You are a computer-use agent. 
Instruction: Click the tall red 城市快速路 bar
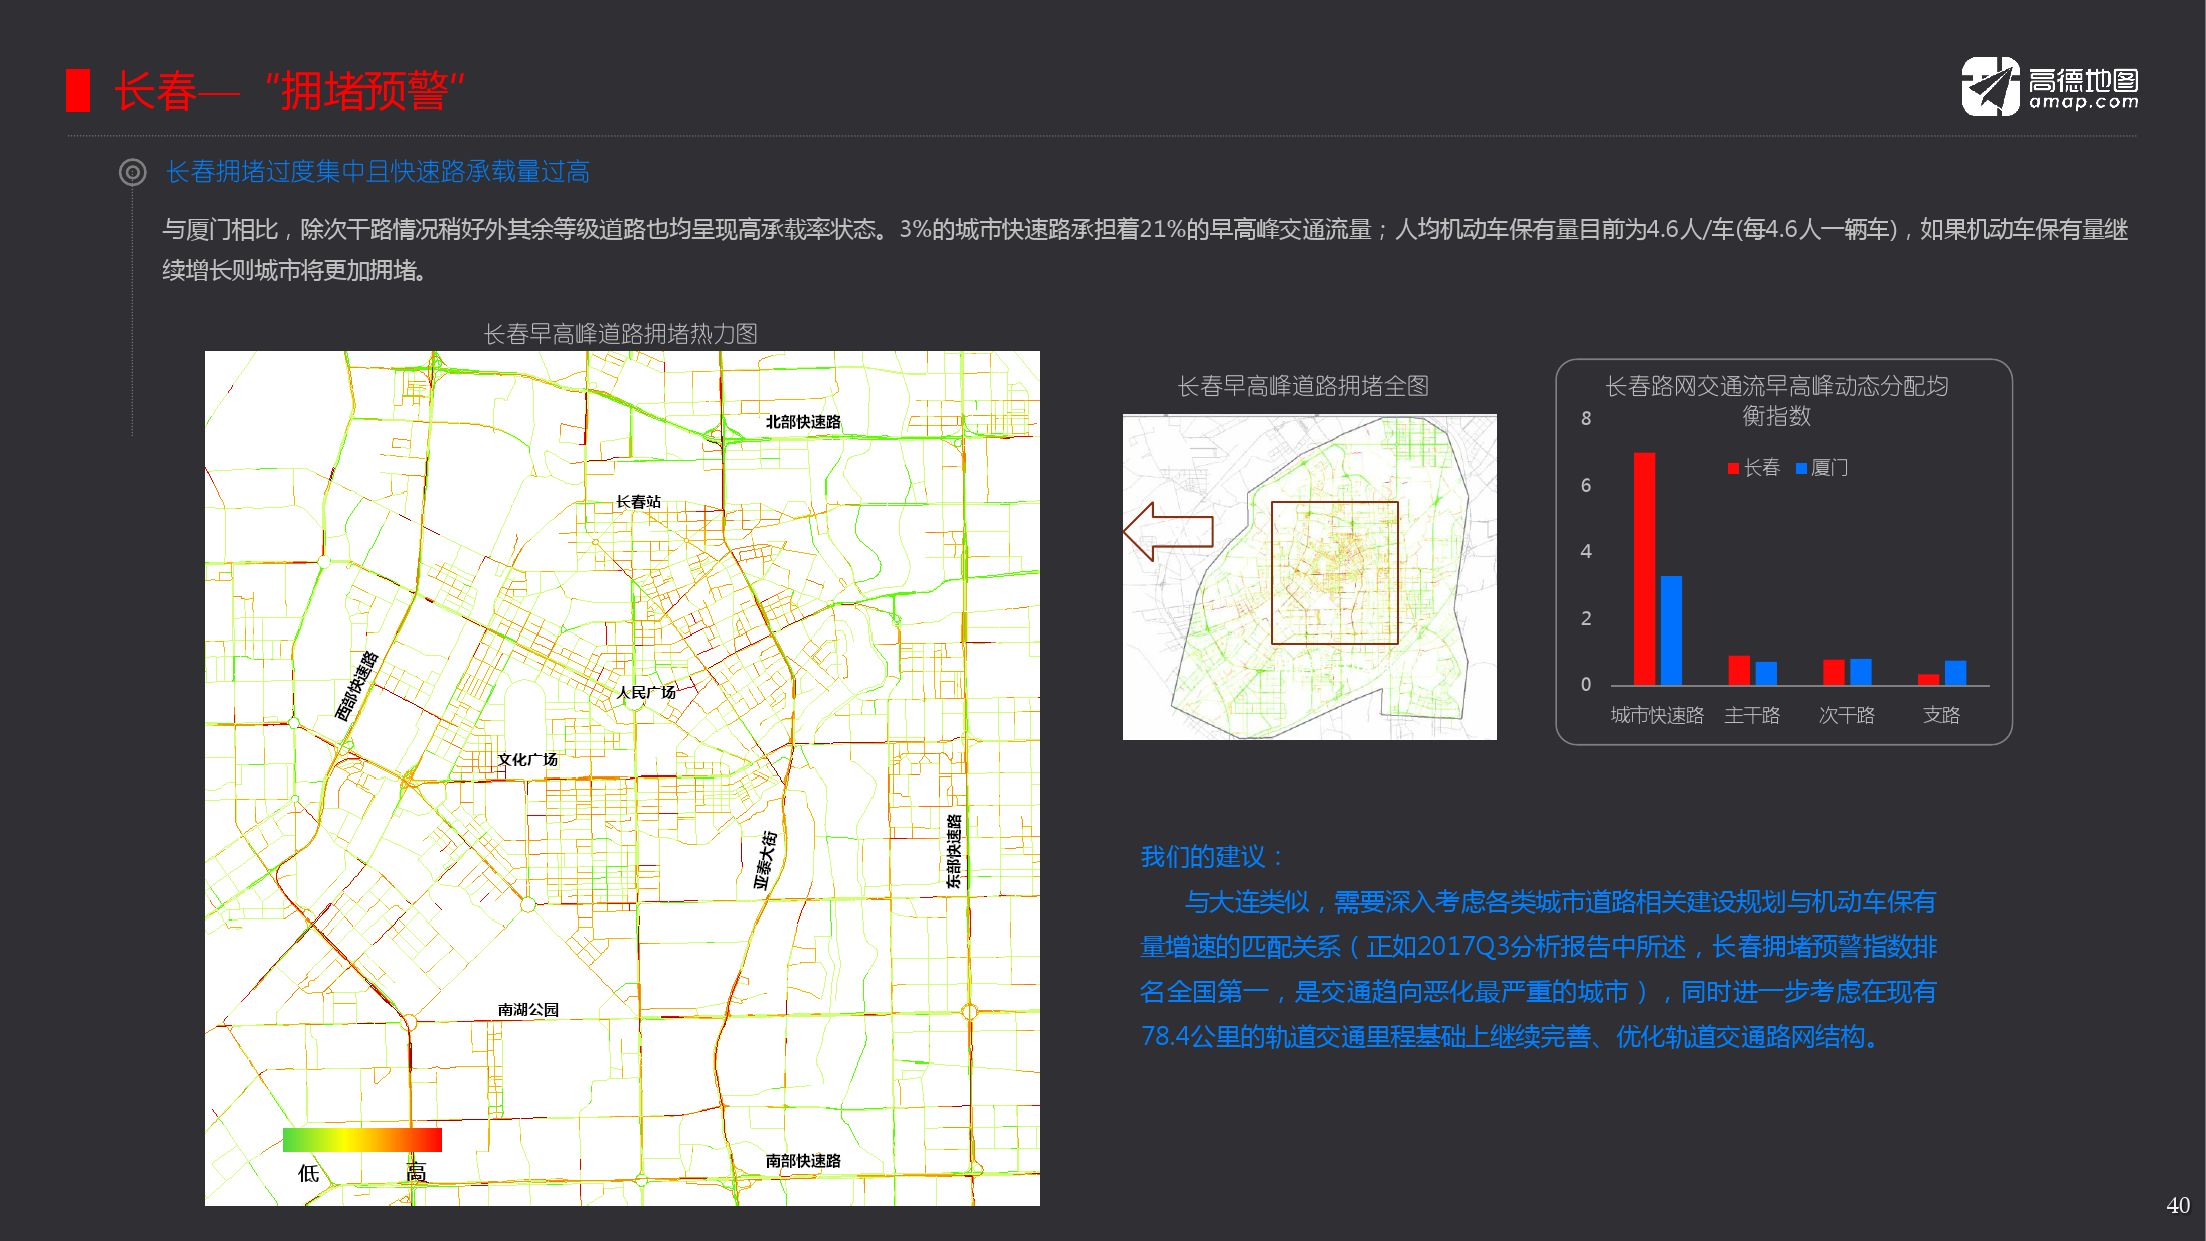[1644, 568]
